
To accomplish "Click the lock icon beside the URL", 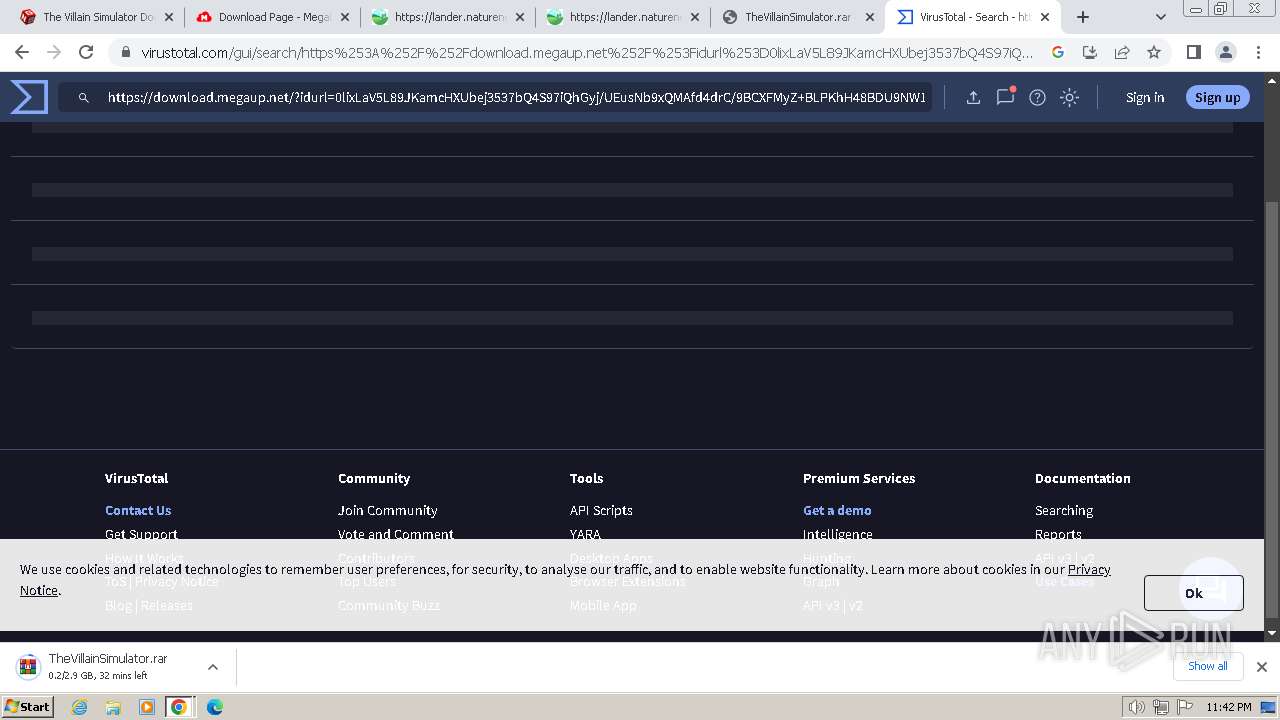I will click(124, 52).
